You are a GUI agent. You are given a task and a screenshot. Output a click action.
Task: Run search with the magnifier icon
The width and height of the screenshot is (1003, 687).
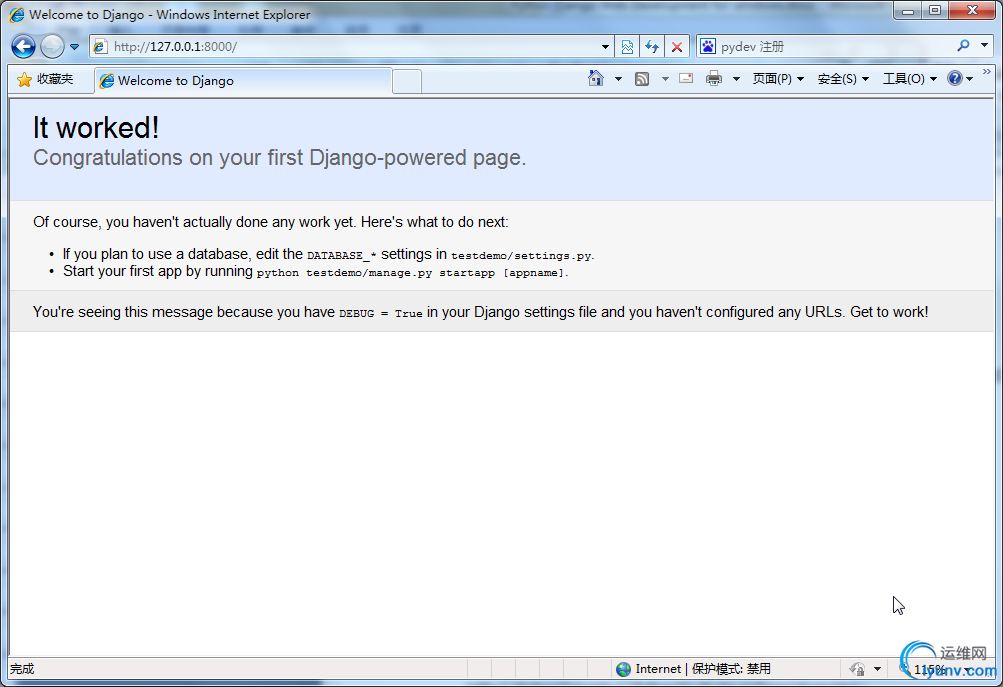pyautogui.click(x=963, y=45)
